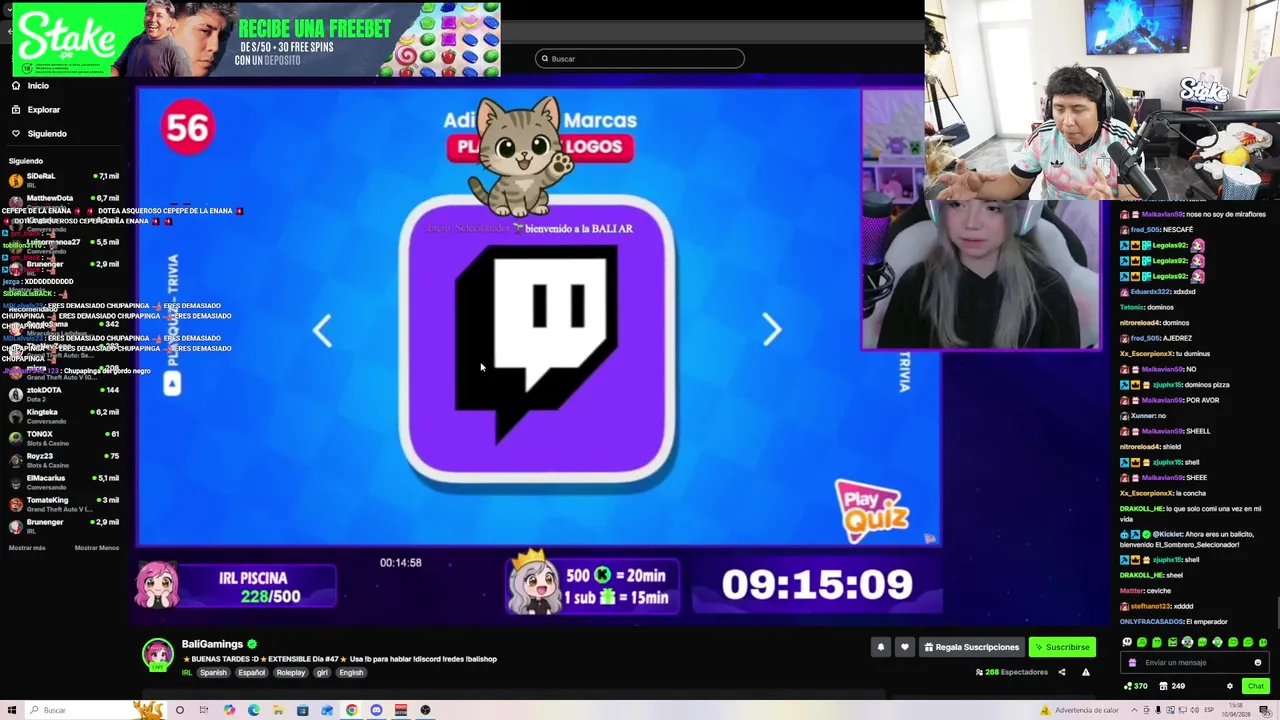Open emoji picker in chat input

(x=1258, y=662)
